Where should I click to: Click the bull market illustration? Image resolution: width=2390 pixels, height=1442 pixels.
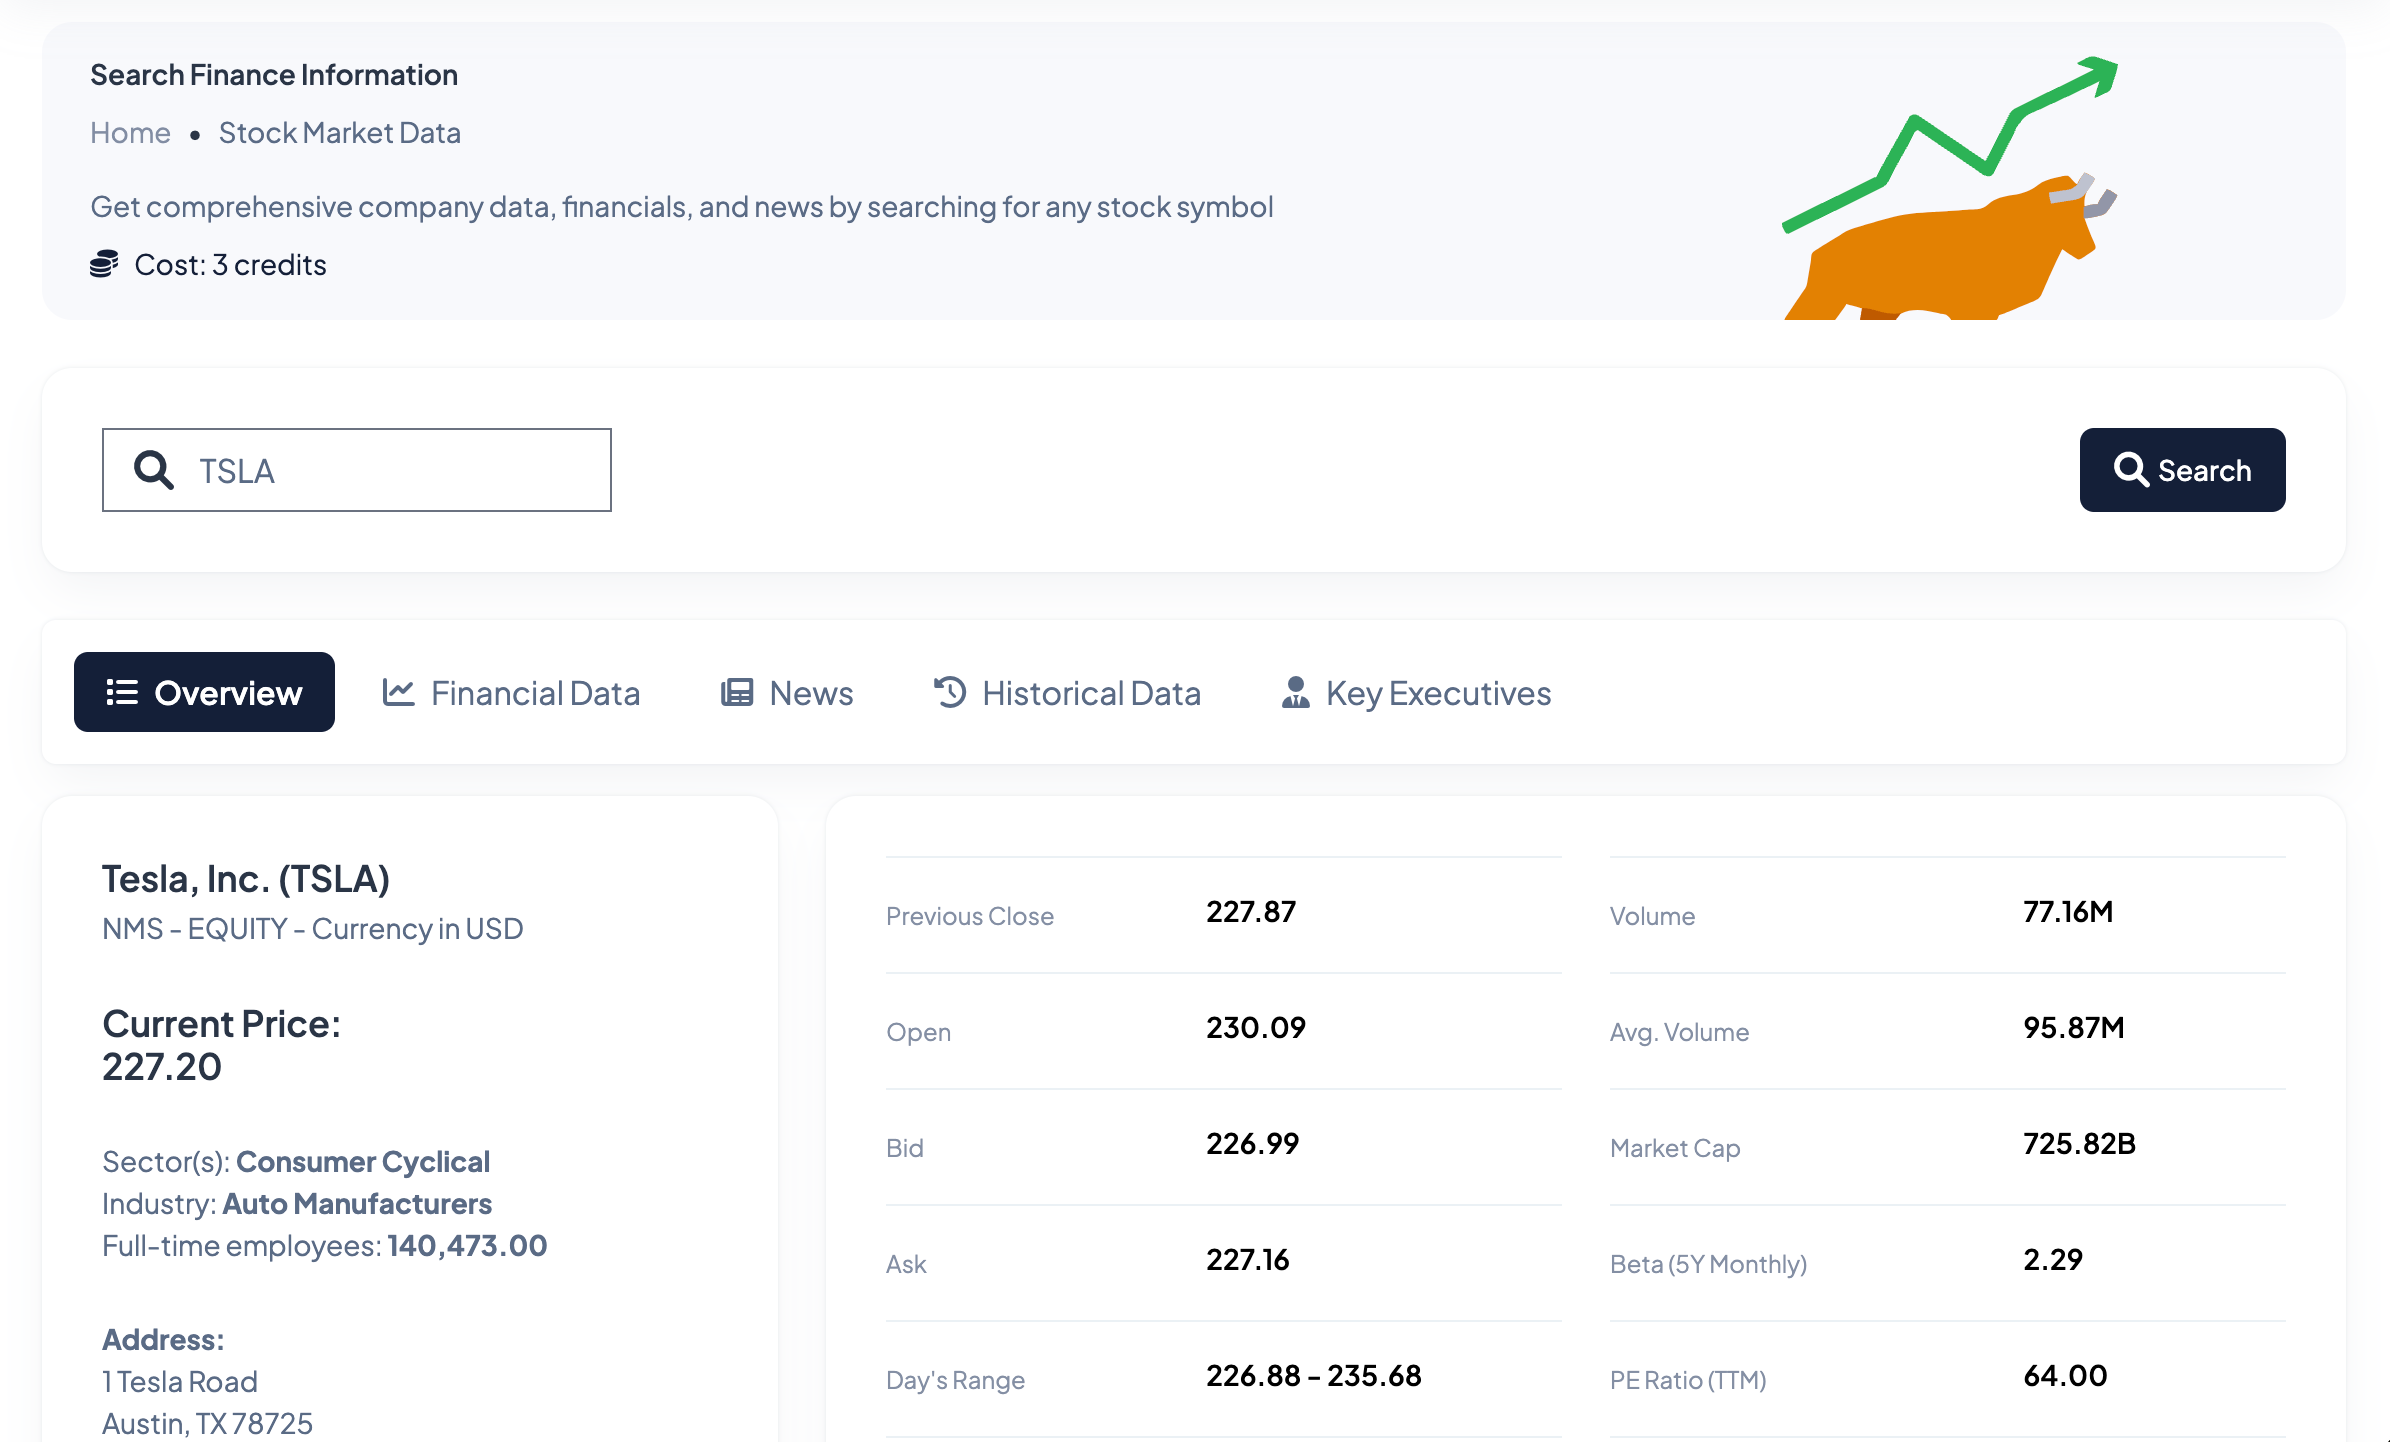click(x=1951, y=188)
